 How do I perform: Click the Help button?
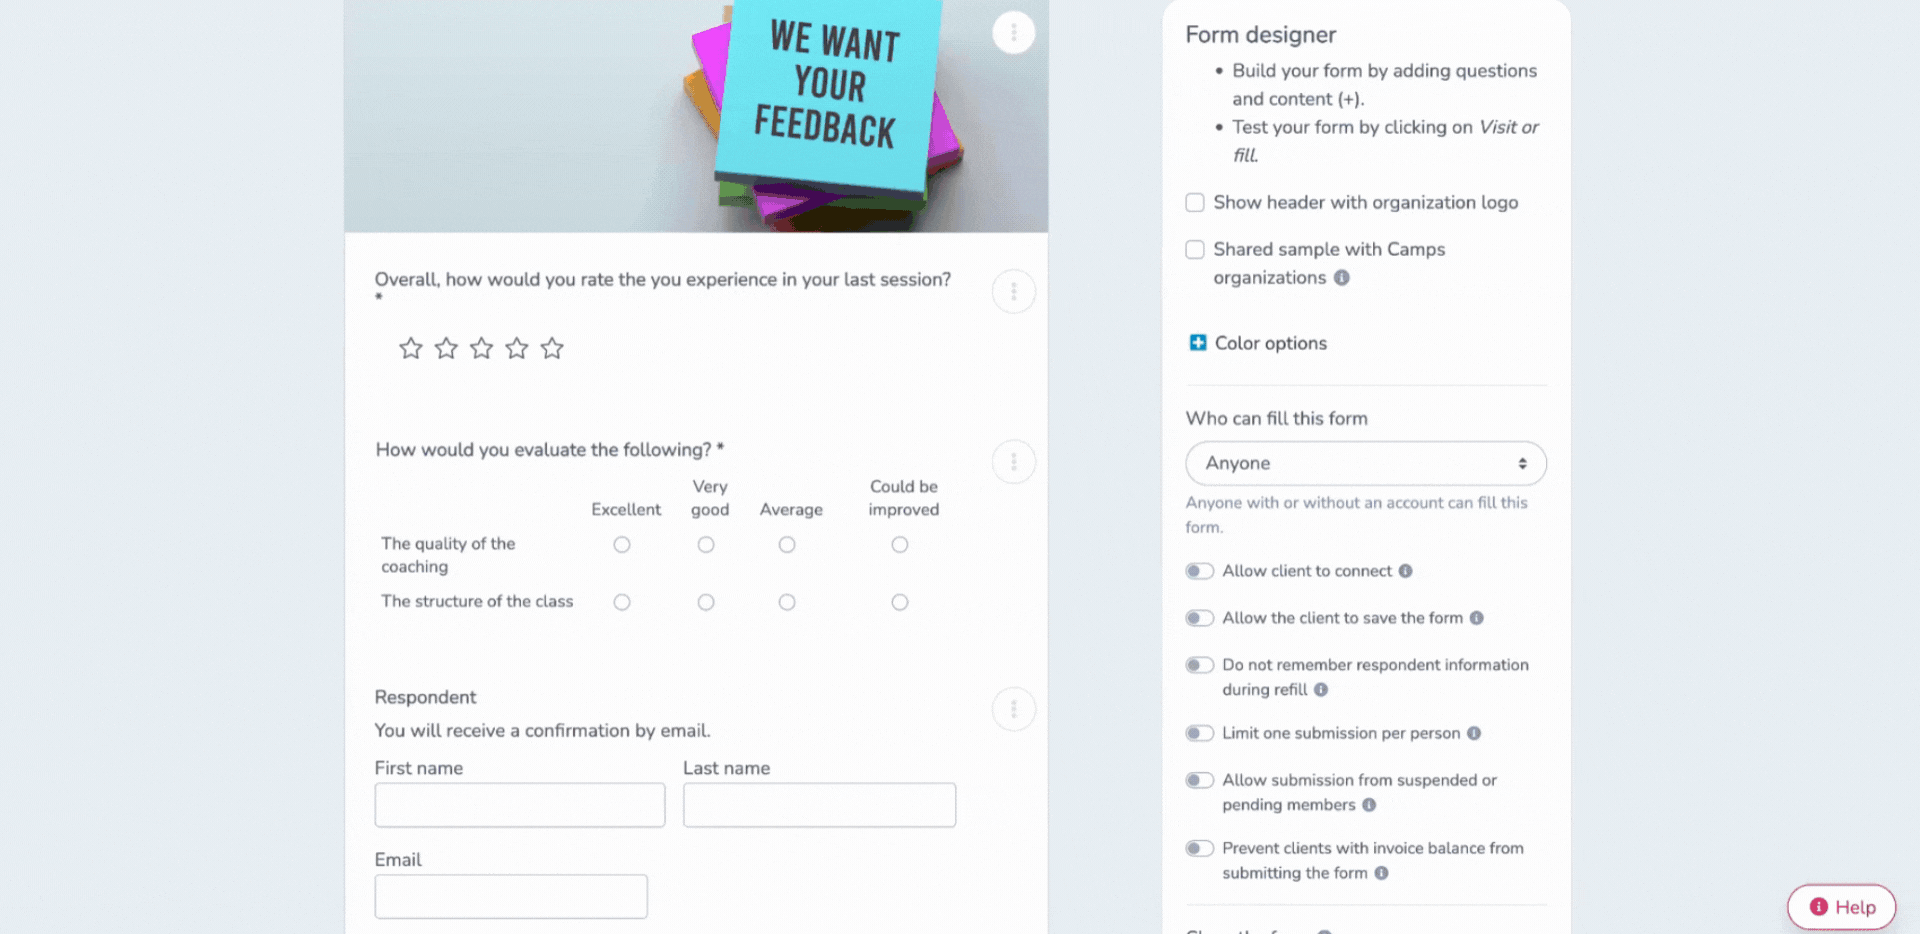click(x=1841, y=906)
